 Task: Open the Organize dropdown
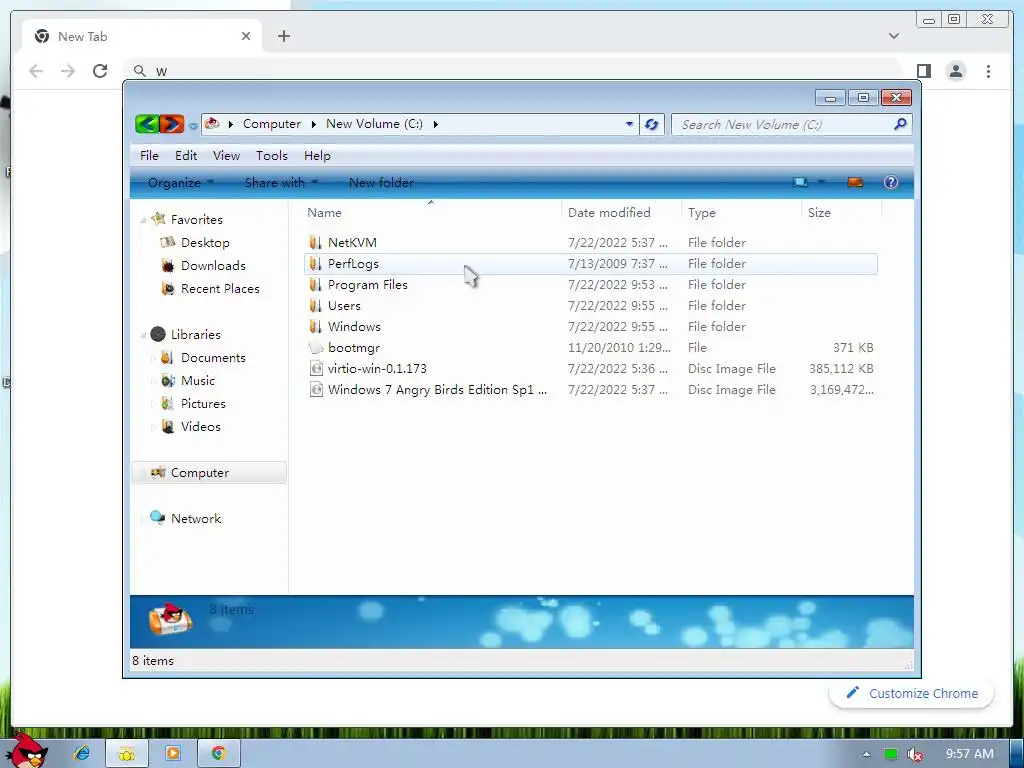coord(181,183)
